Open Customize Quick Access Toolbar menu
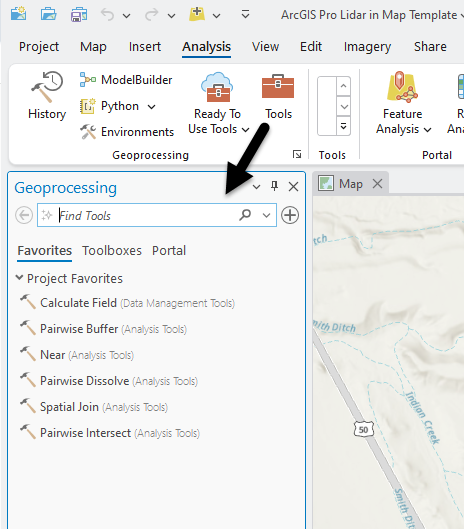 pyautogui.click(x=246, y=14)
